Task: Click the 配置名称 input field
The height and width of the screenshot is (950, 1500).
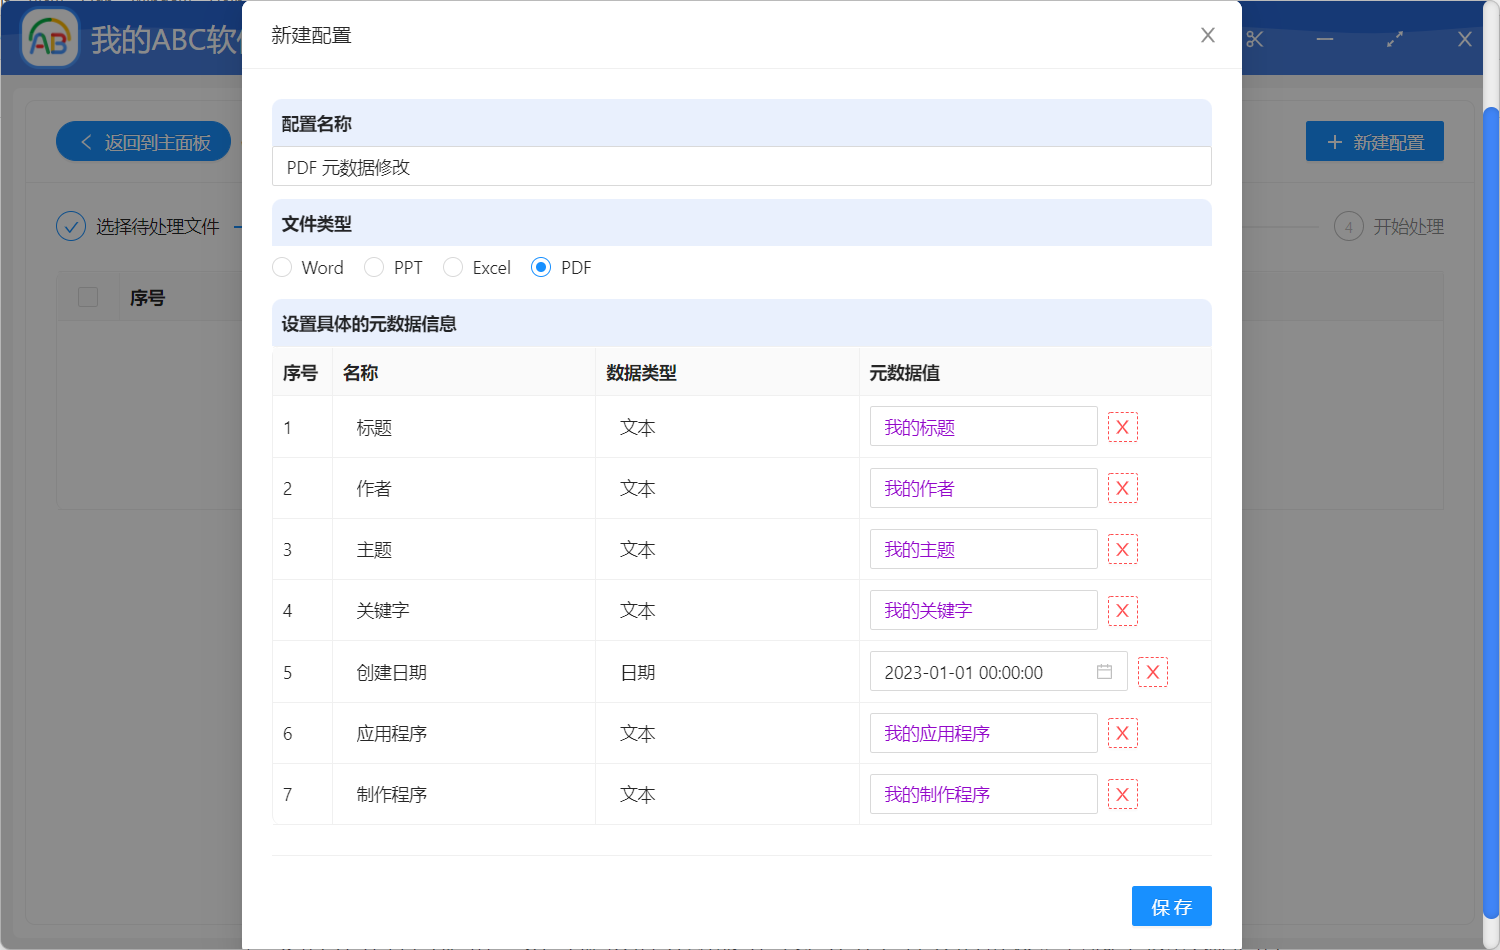Action: (741, 166)
